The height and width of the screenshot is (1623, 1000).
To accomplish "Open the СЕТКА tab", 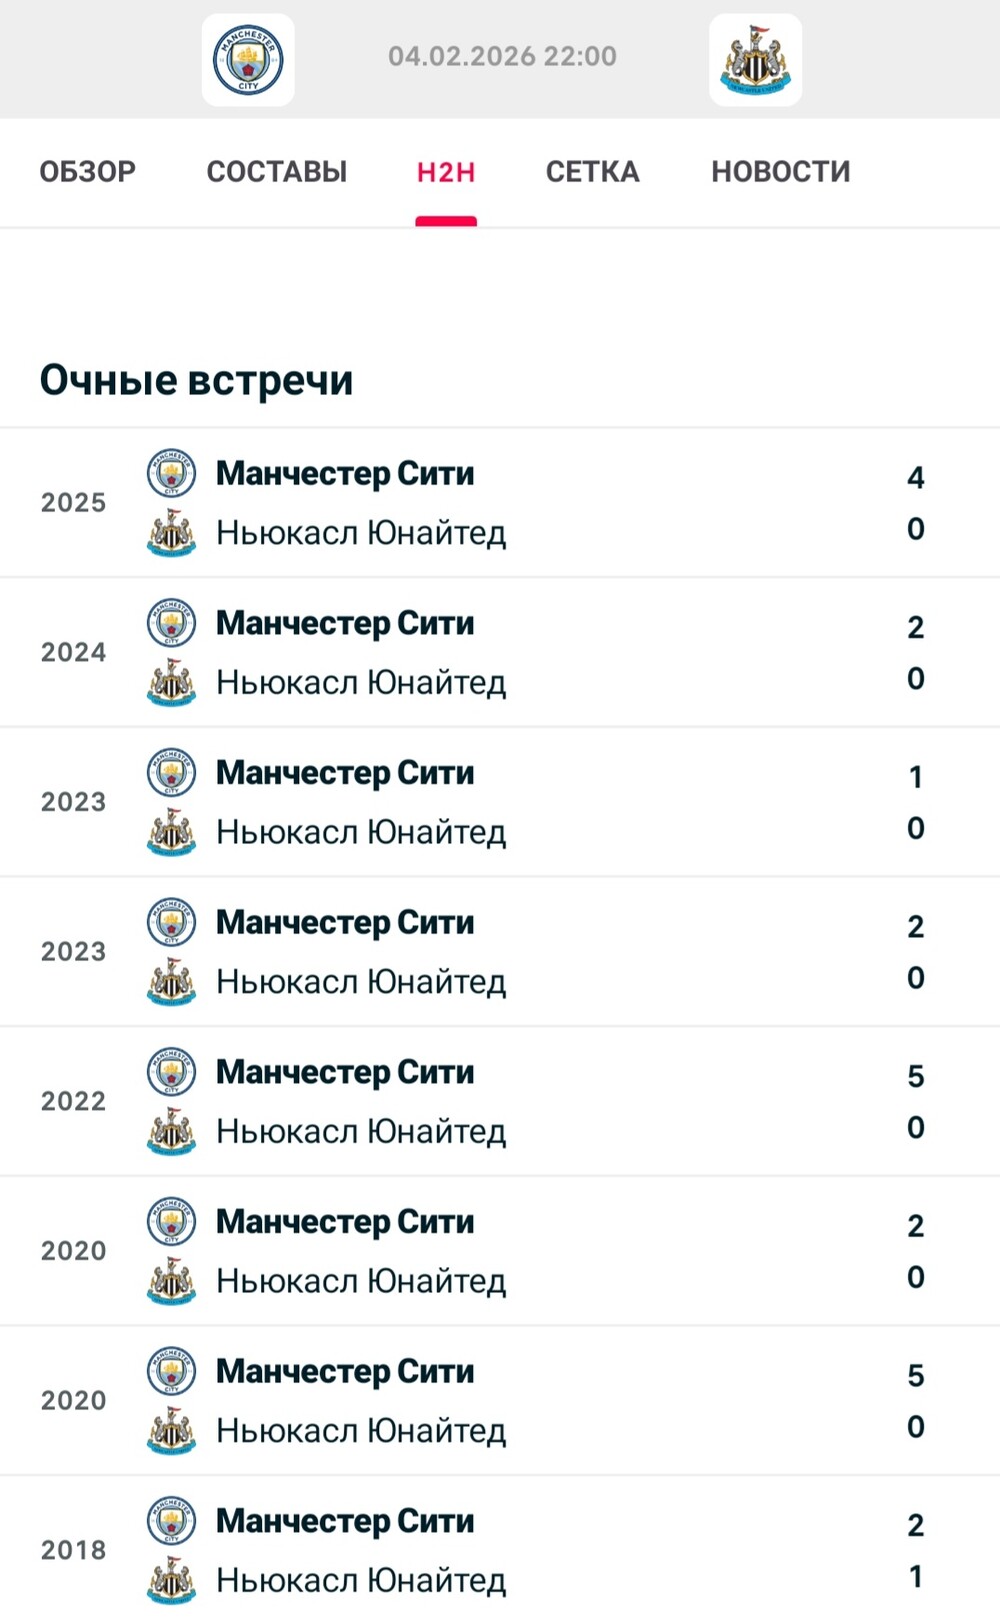I will (592, 172).
